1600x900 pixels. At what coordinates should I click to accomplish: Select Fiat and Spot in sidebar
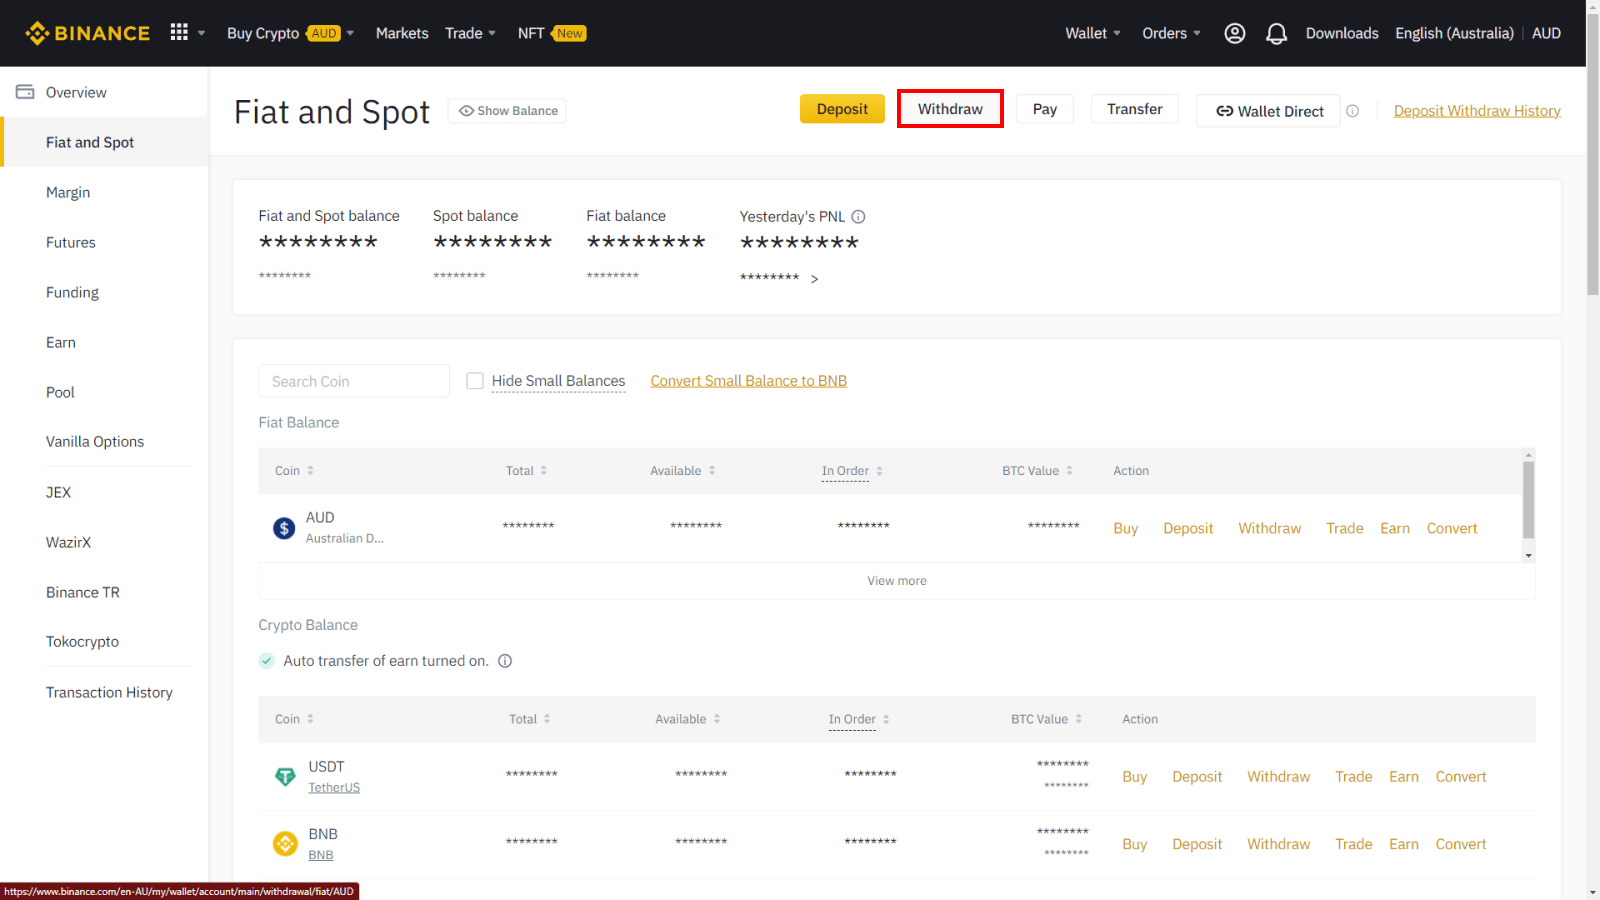pos(104,142)
